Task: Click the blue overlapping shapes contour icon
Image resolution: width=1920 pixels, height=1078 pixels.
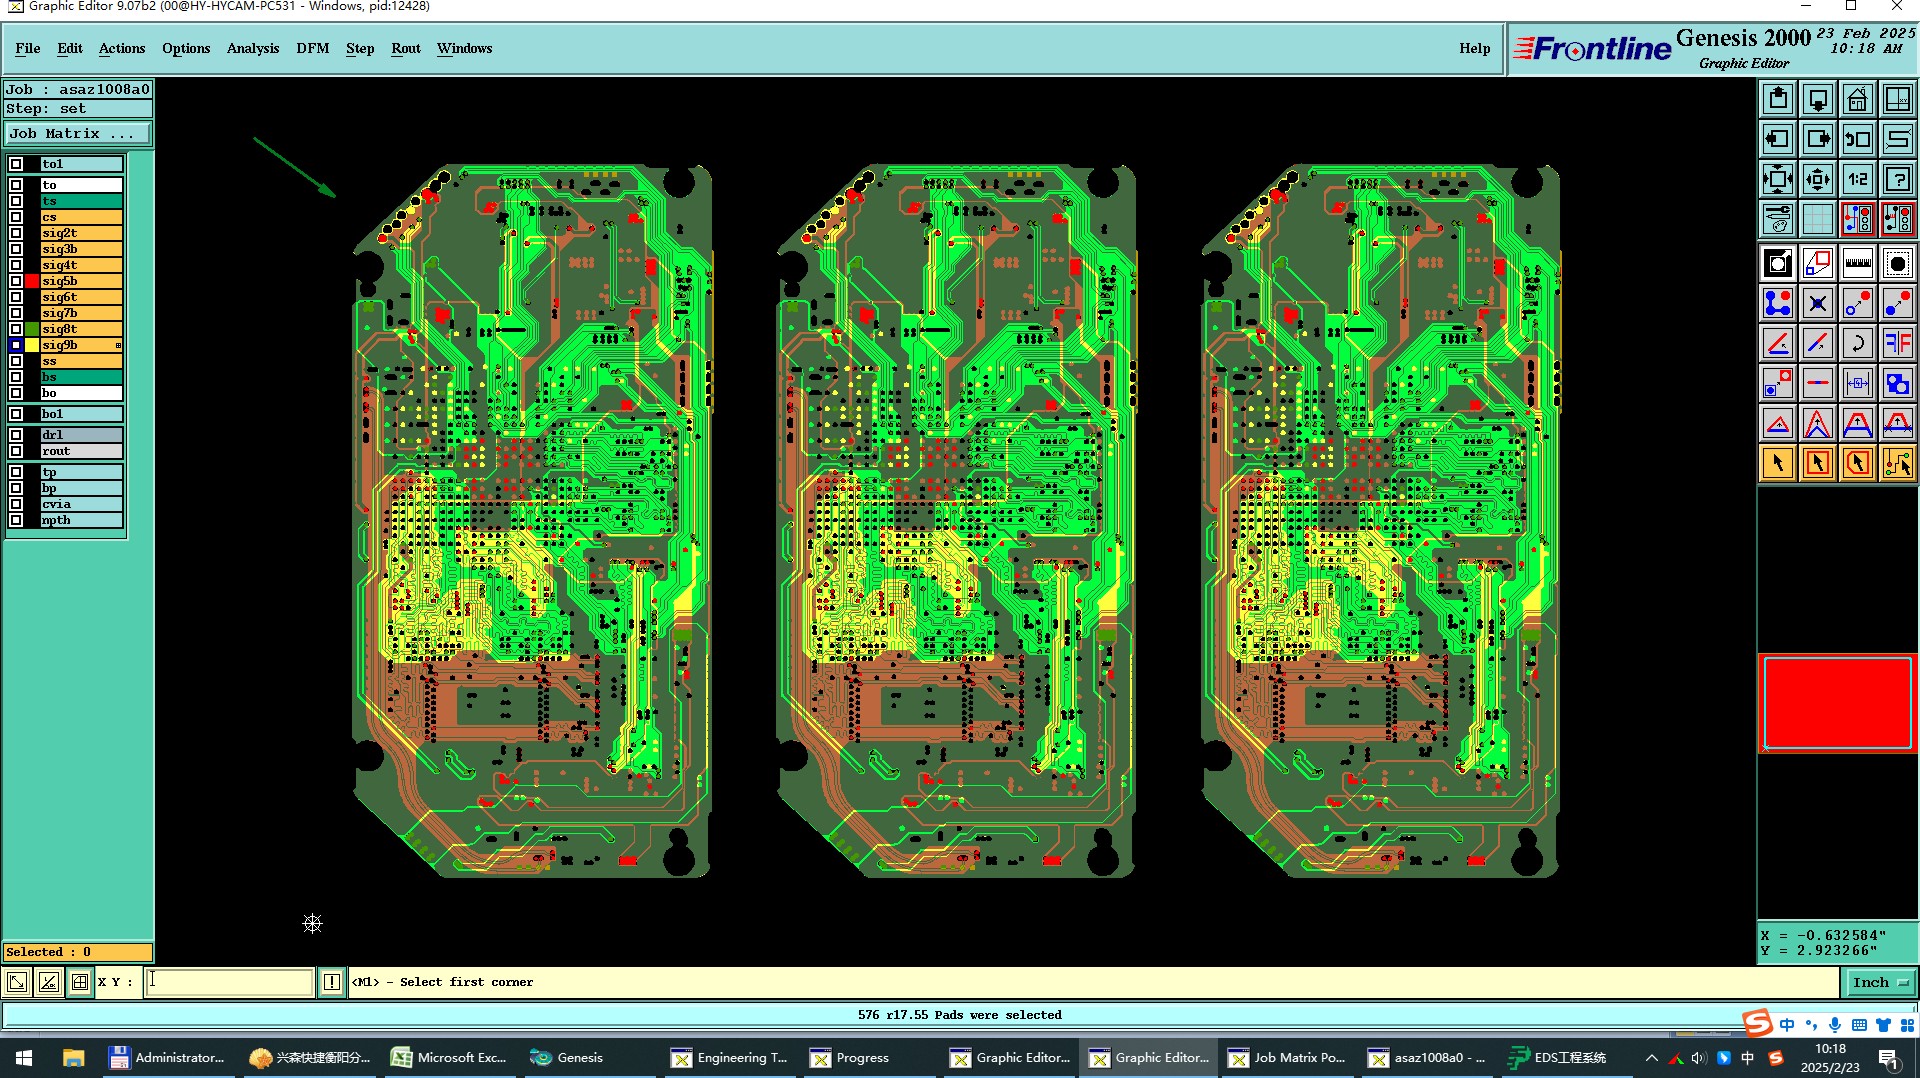Action: [x=1897, y=383]
